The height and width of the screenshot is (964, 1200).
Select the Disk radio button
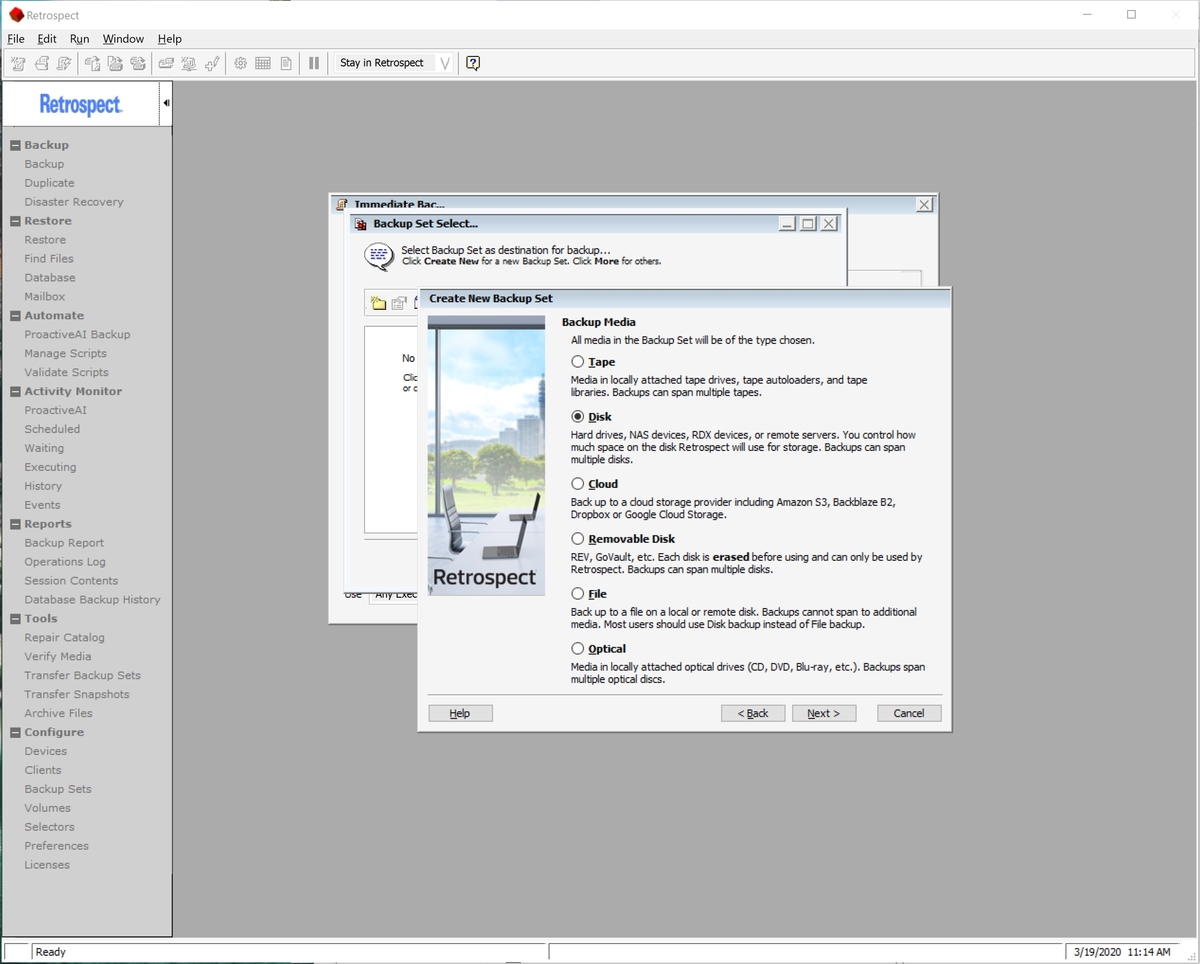[x=578, y=417]
